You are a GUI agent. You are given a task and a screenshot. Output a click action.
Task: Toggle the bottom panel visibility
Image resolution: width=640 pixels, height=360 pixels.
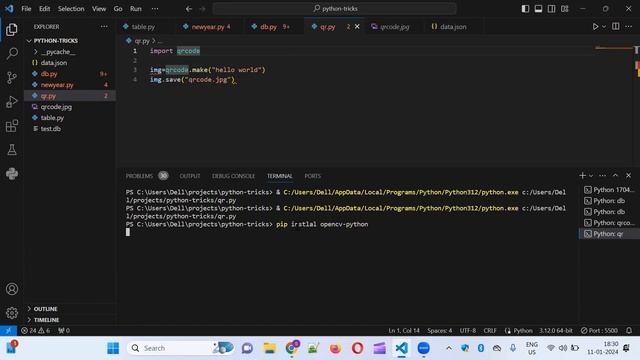(538, 9)
